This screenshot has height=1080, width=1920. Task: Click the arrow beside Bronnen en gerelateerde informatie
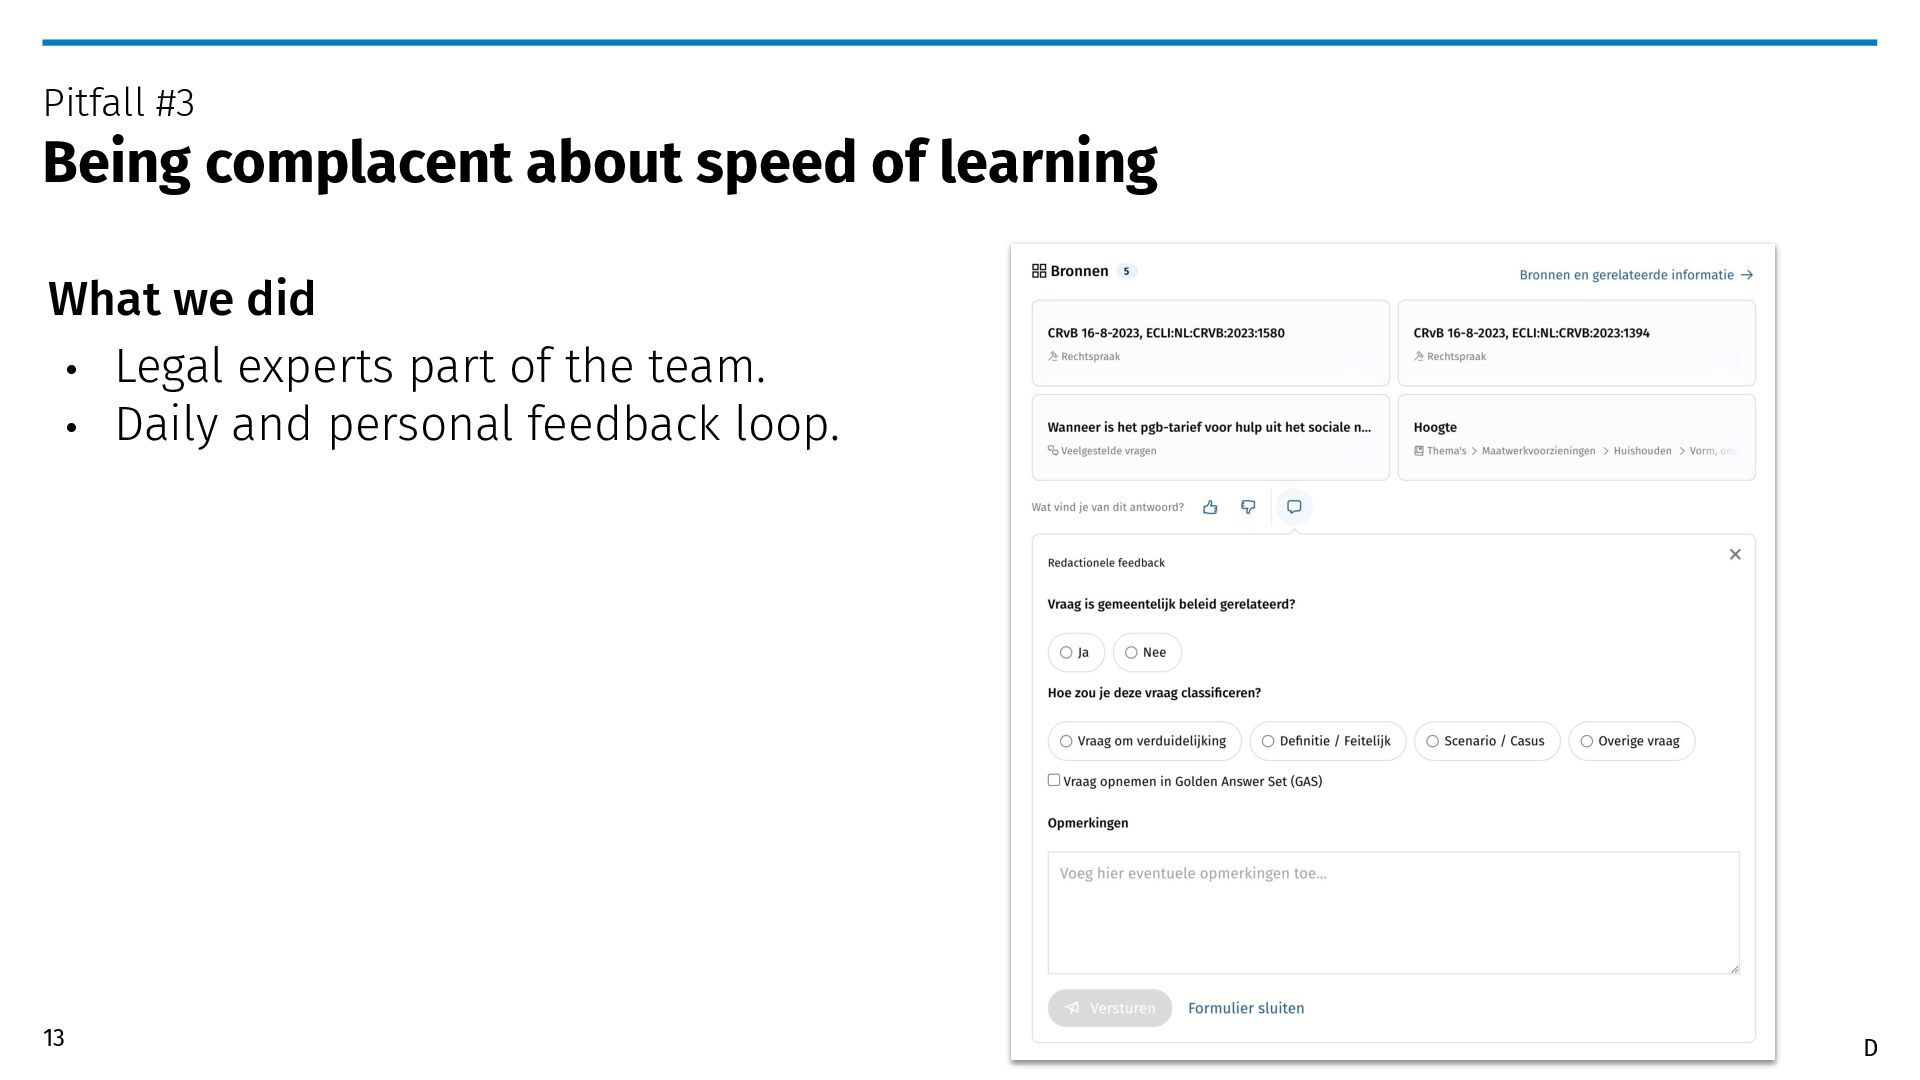[1747, 275]
